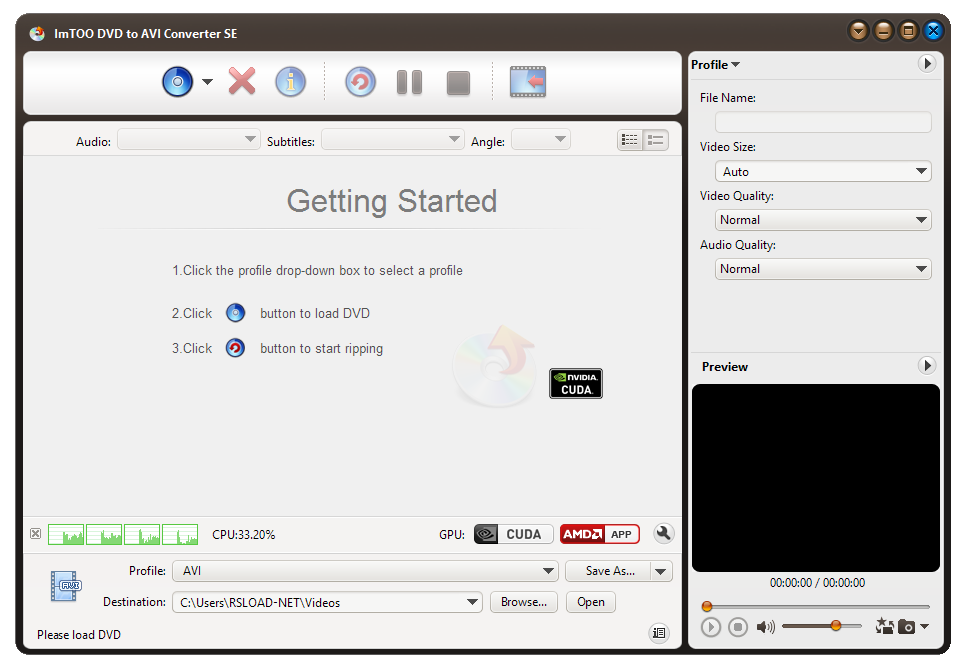Switch to the compact list view mode

(x=630, y=140)
